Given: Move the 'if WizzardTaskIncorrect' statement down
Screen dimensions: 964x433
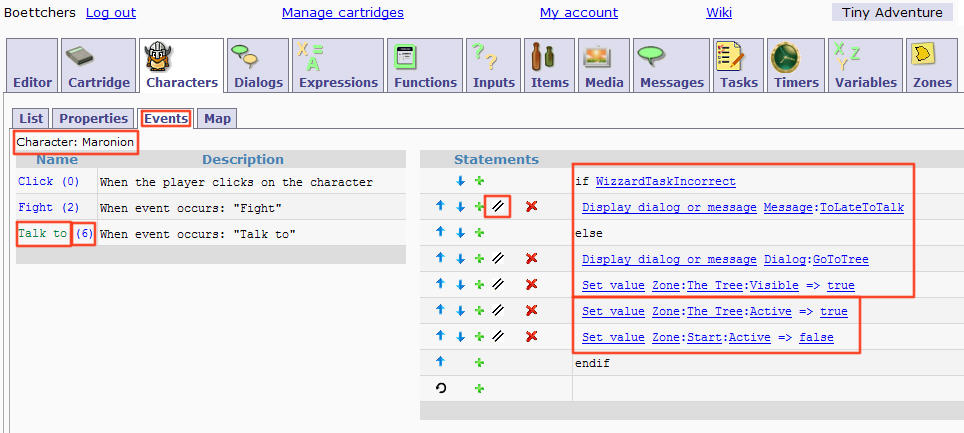Looking at the screenshot, I should coord(460,181).
